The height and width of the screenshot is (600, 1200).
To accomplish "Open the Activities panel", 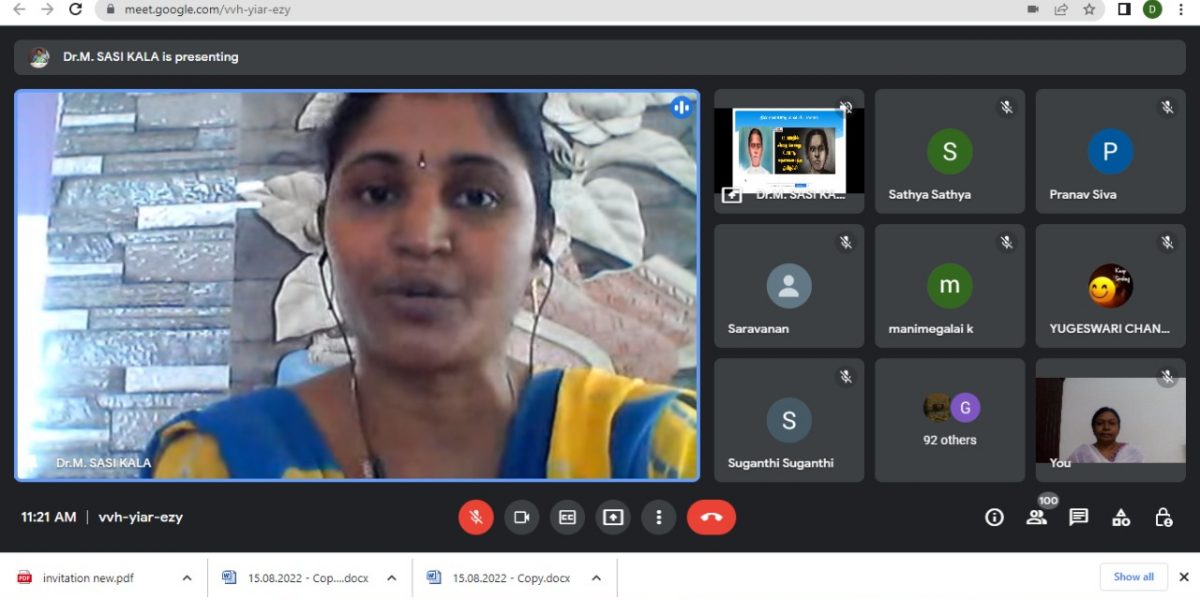I will (1121, 517).
